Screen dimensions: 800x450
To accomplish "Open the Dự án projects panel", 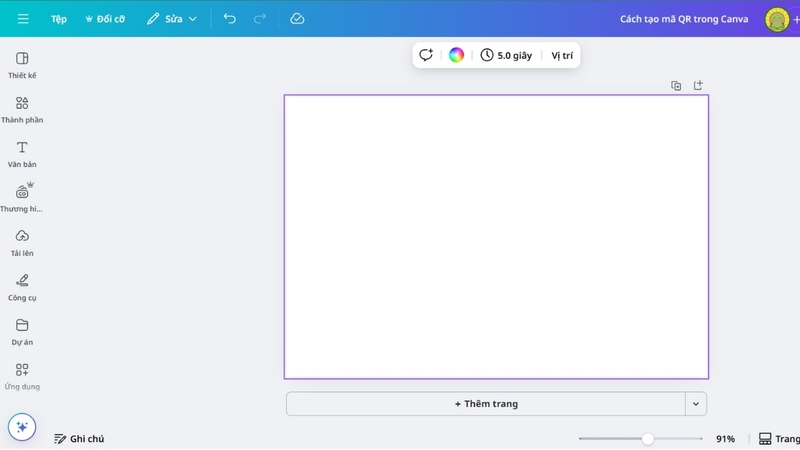I will pyautogui.click(x=22, y=332).
